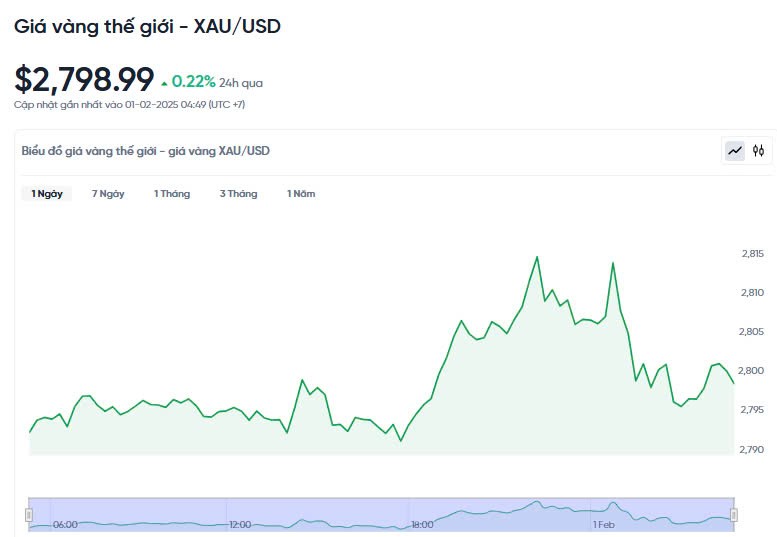
Task: Click the 18:00 navigator time label
Action: (x=422, y=524)
